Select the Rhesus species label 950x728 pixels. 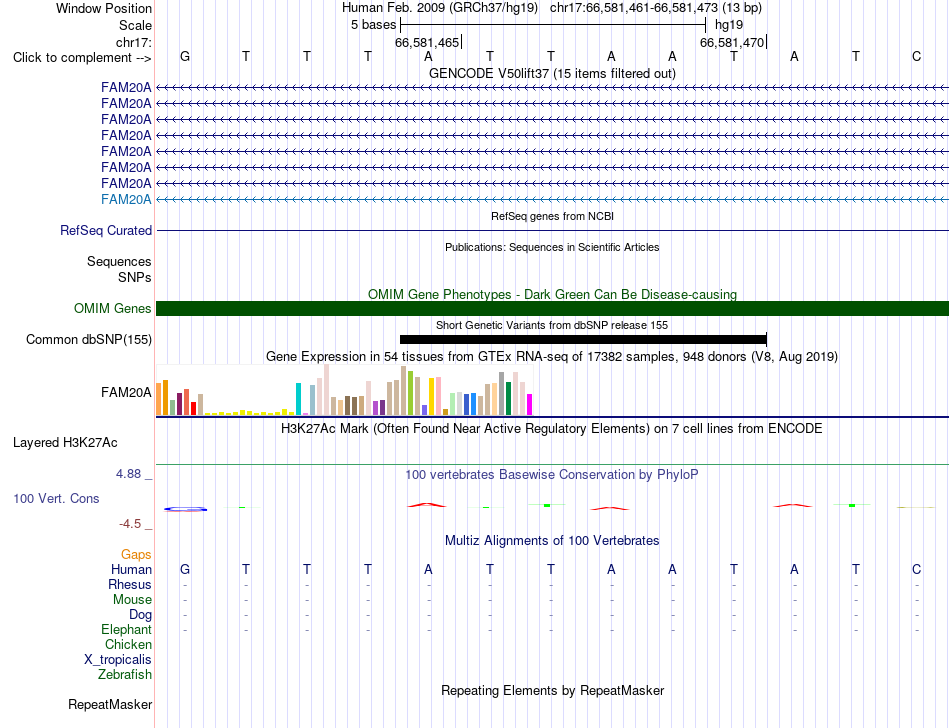point(130,584)
